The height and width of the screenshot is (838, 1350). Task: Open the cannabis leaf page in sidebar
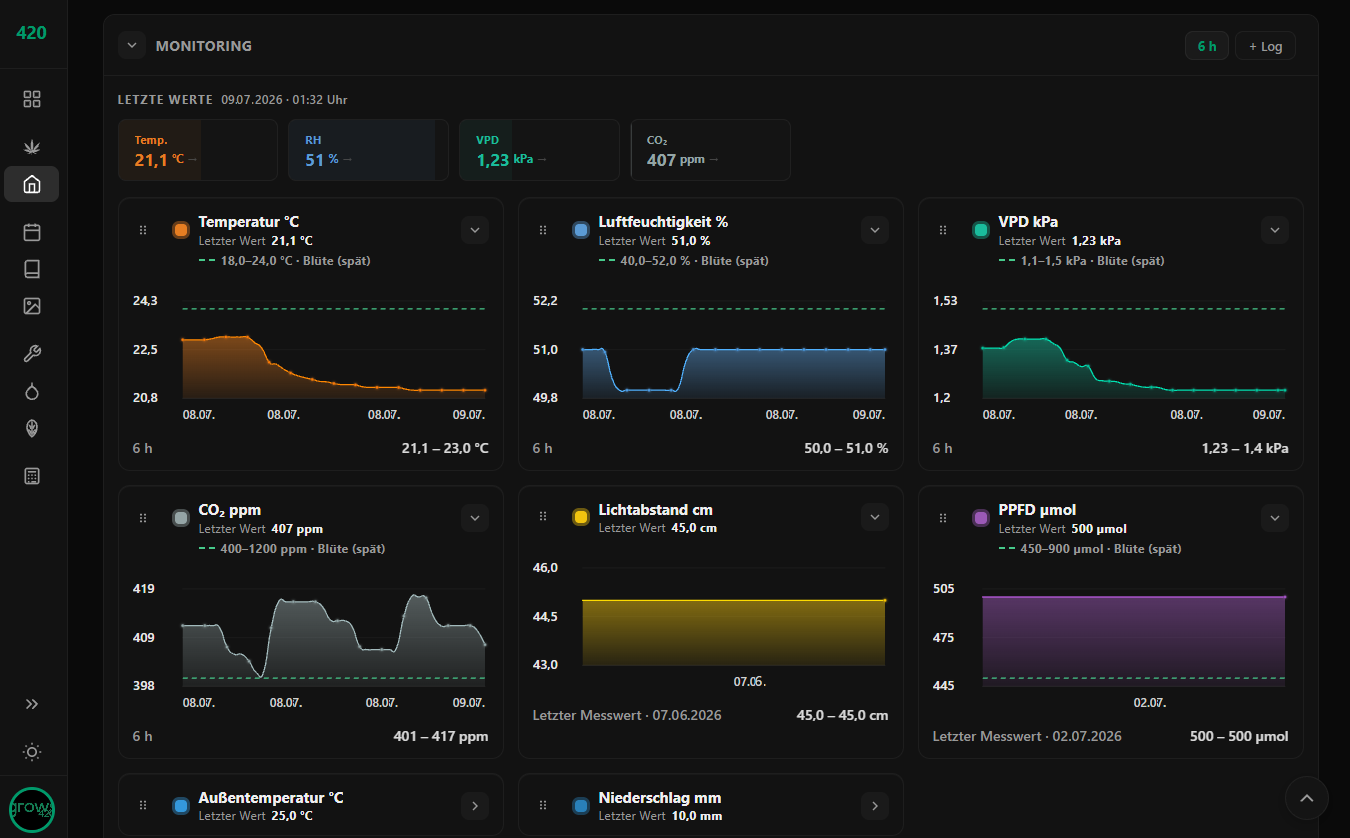click(x=32, y=146)
